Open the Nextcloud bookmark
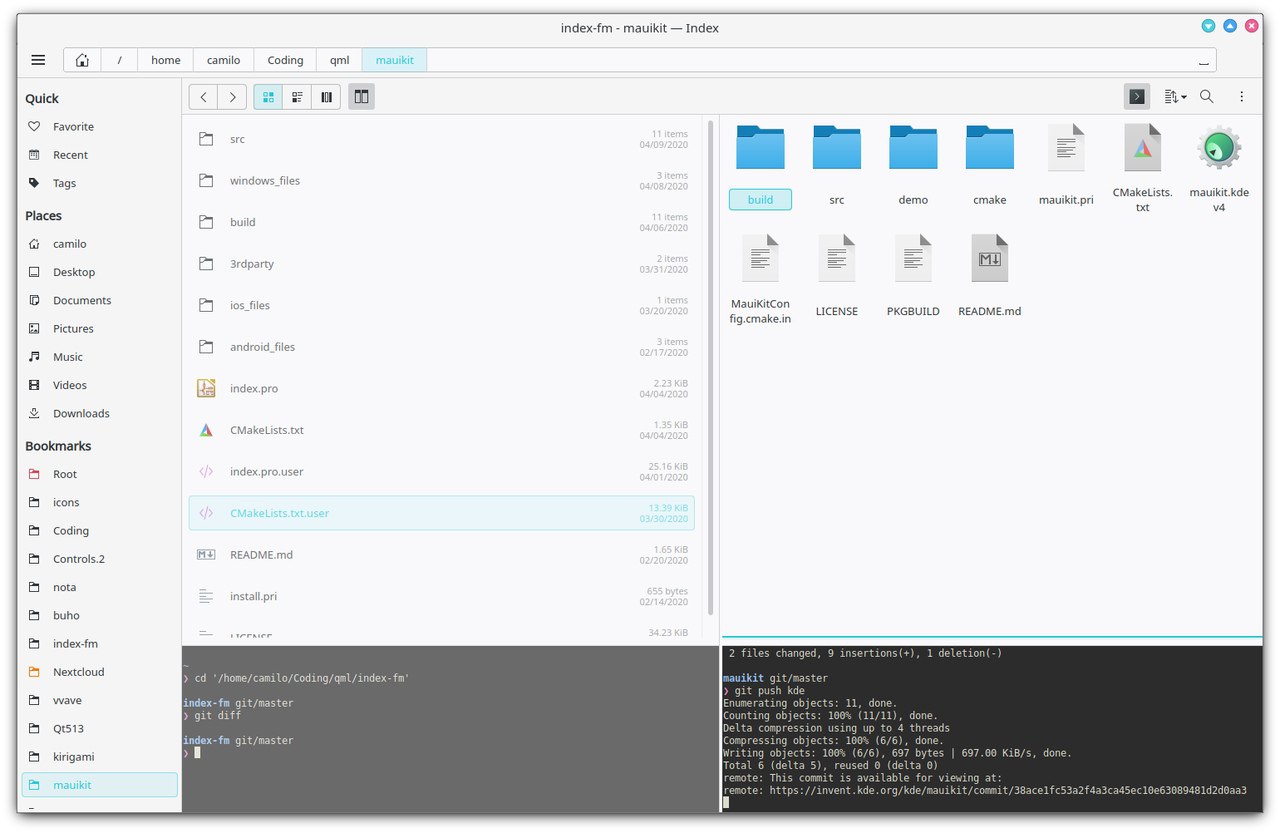The height and width of the screenshot is (833, 1280). (100, 672)
